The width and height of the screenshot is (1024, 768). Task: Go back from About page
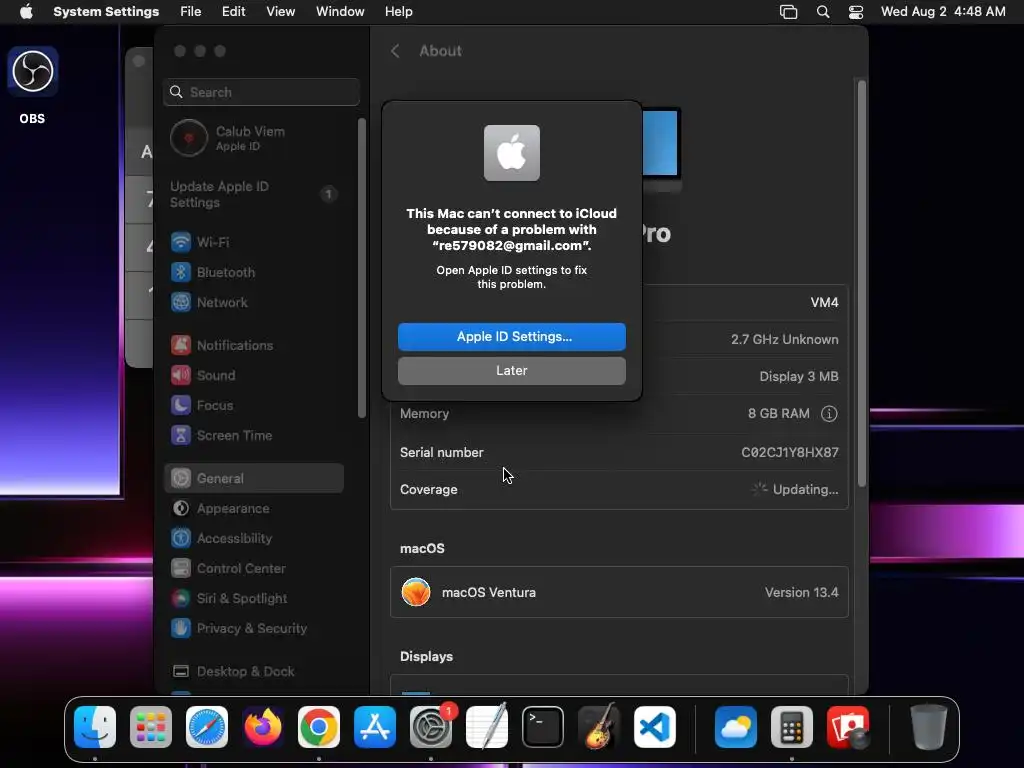(395, 51)
